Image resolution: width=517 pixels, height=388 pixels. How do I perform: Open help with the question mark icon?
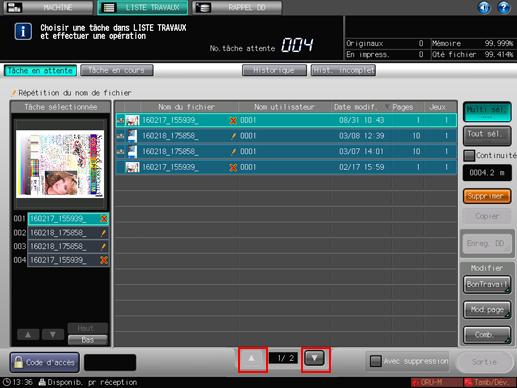coord(503,7)
